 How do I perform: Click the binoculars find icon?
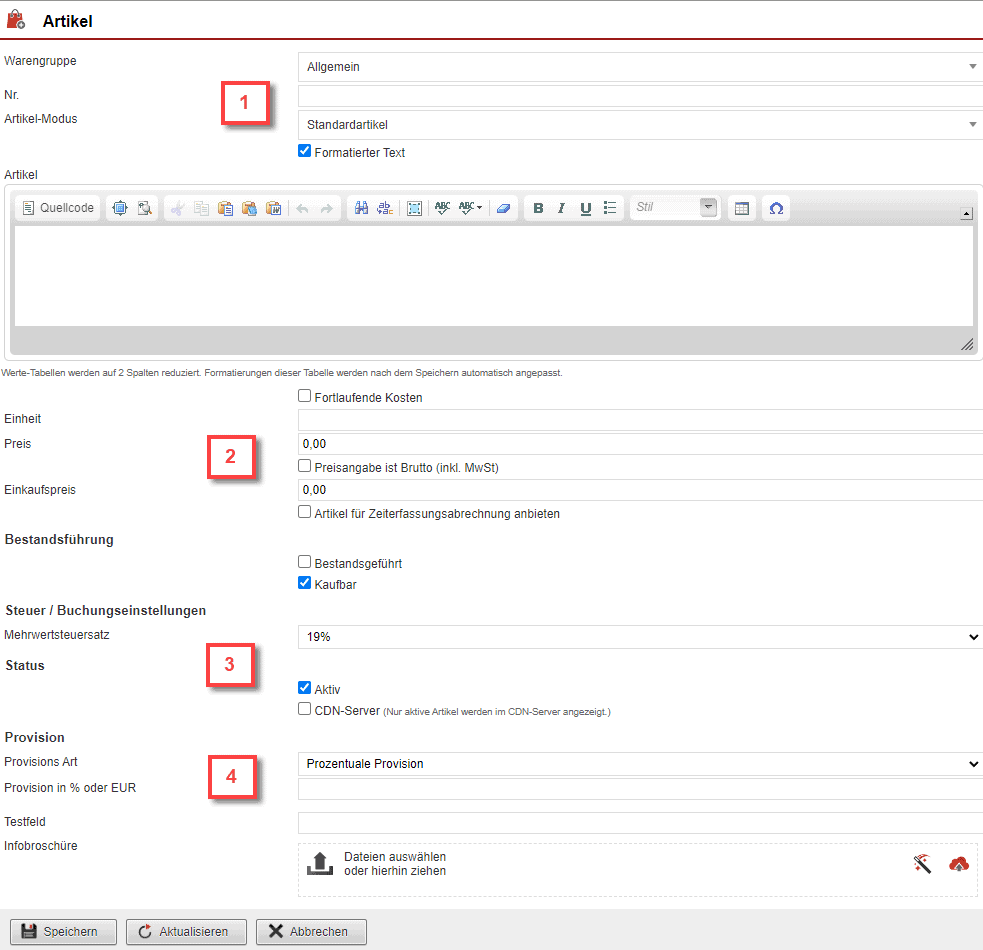click(361, 208)
